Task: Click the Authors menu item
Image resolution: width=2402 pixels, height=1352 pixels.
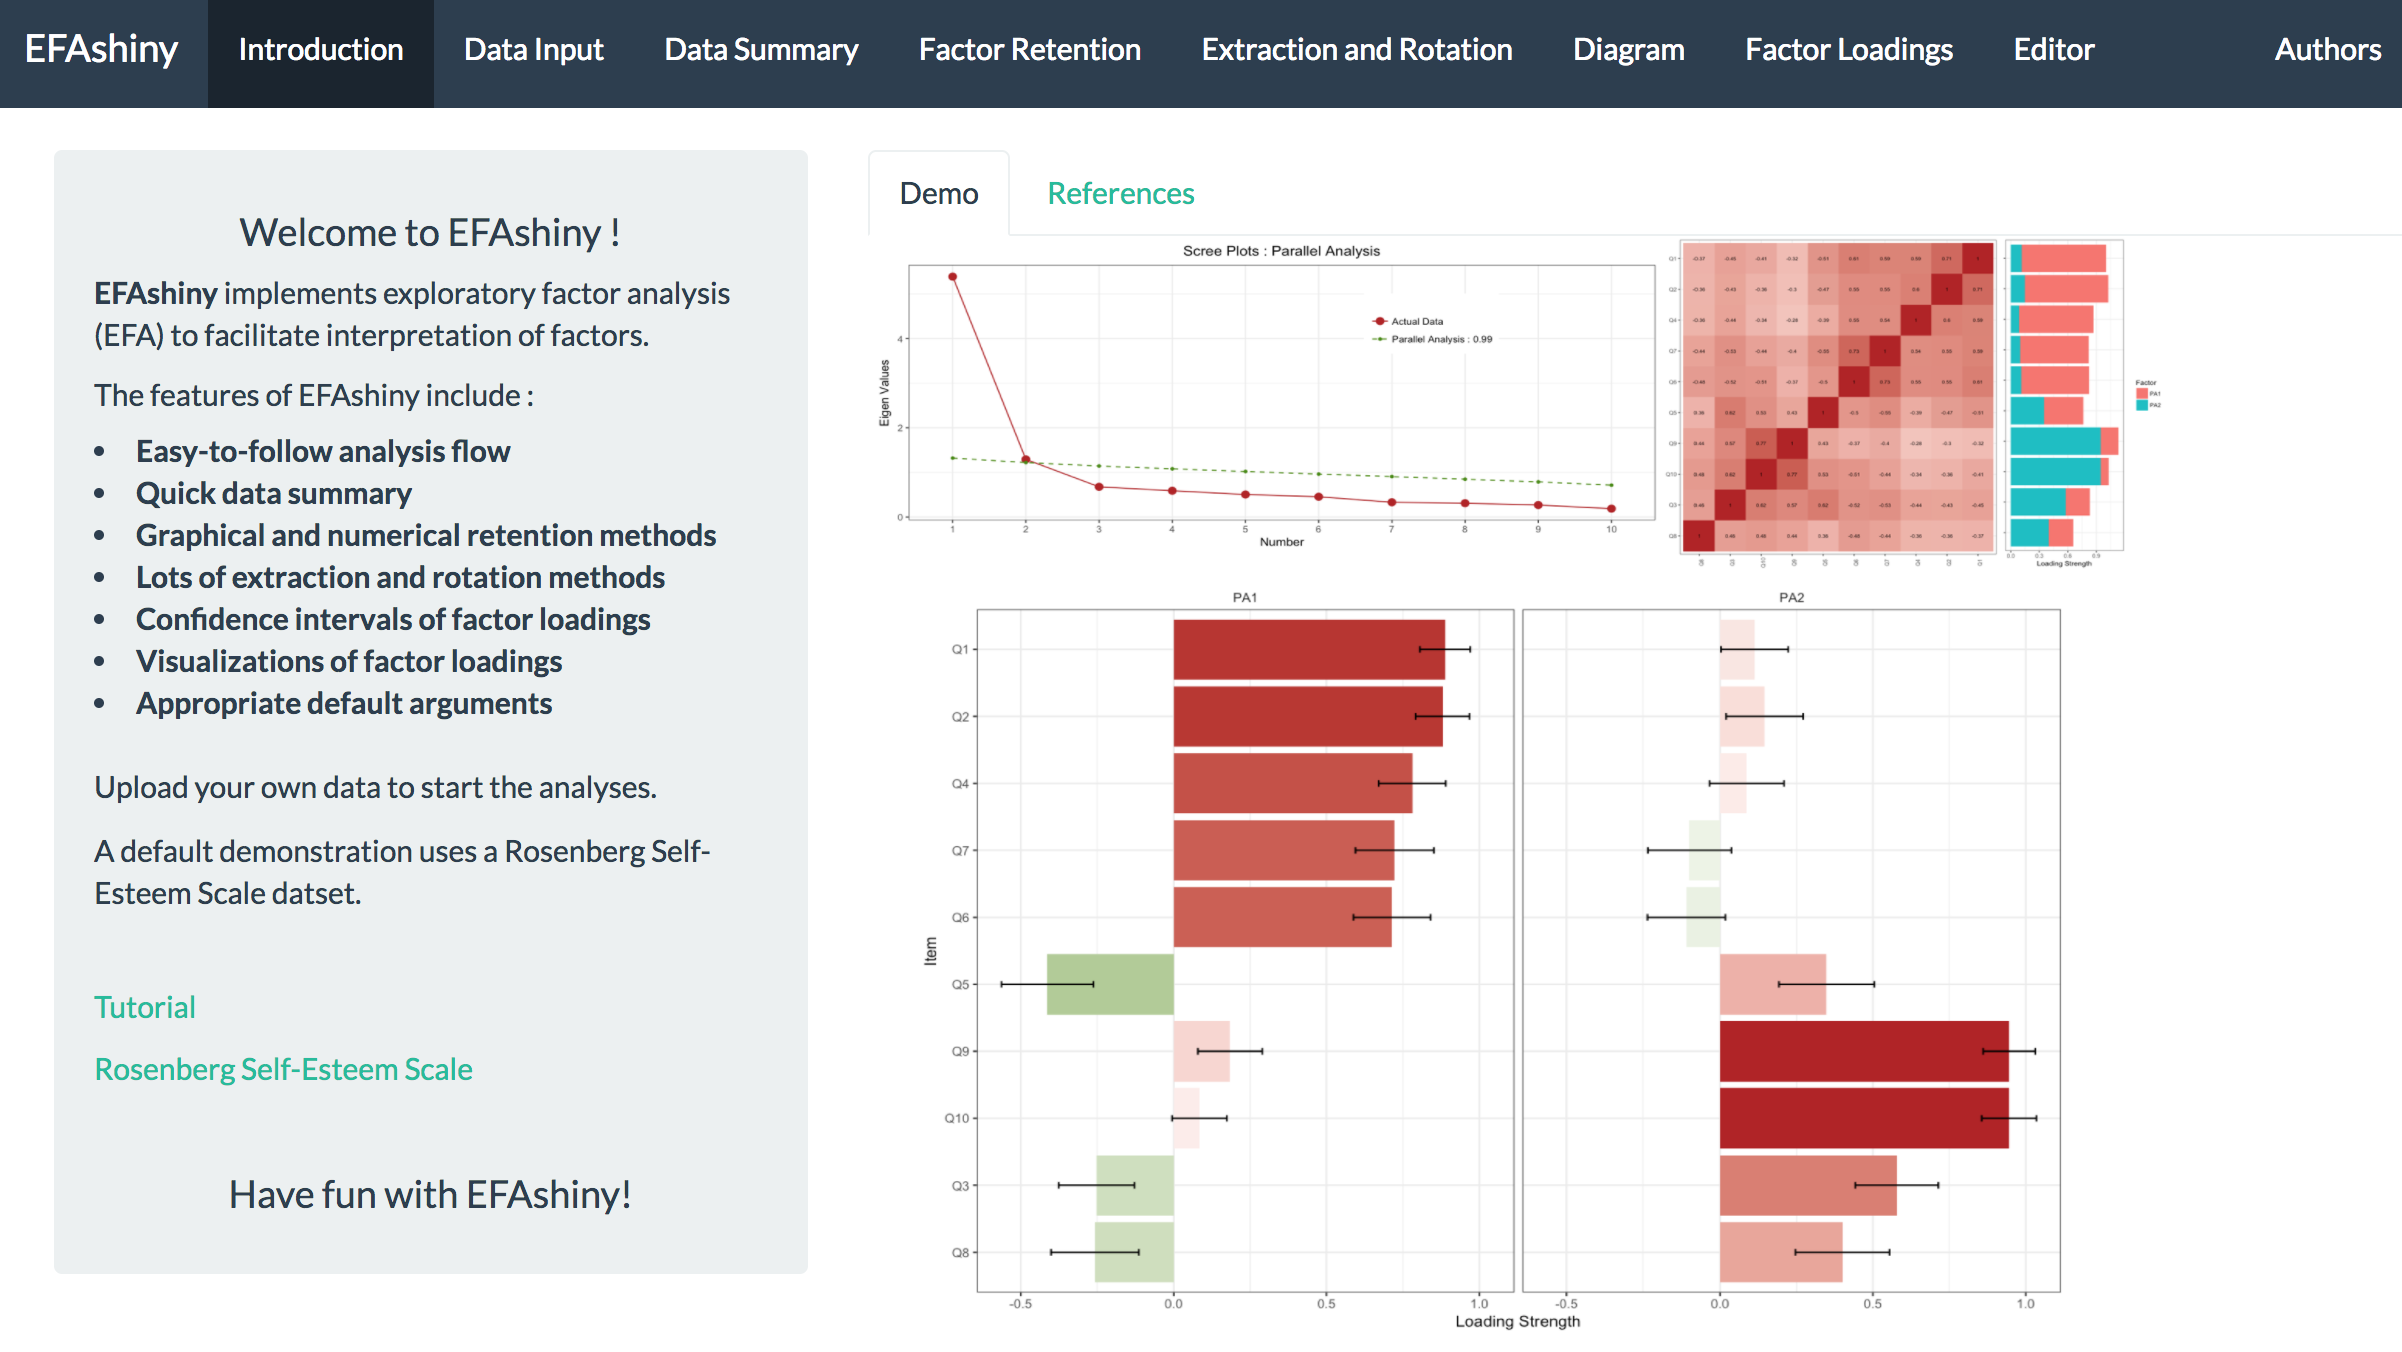Action: pos(2327,50)
